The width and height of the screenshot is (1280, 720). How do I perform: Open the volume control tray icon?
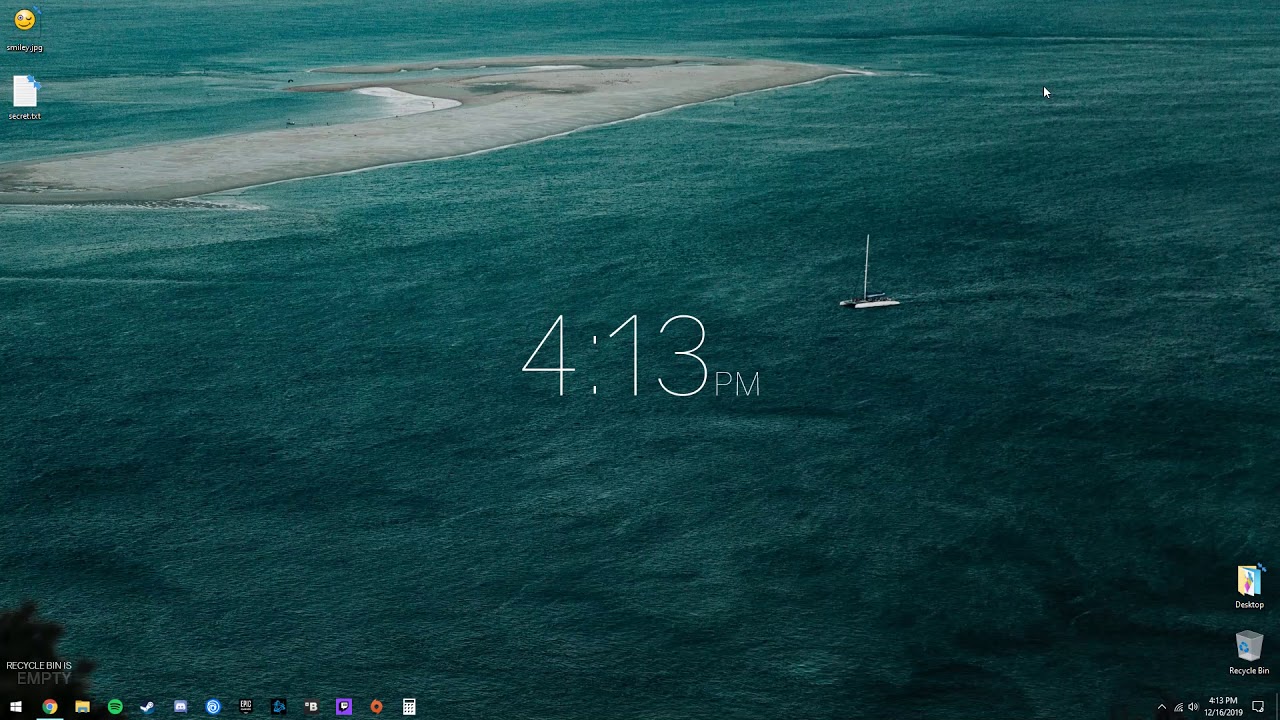(1193, 707)
